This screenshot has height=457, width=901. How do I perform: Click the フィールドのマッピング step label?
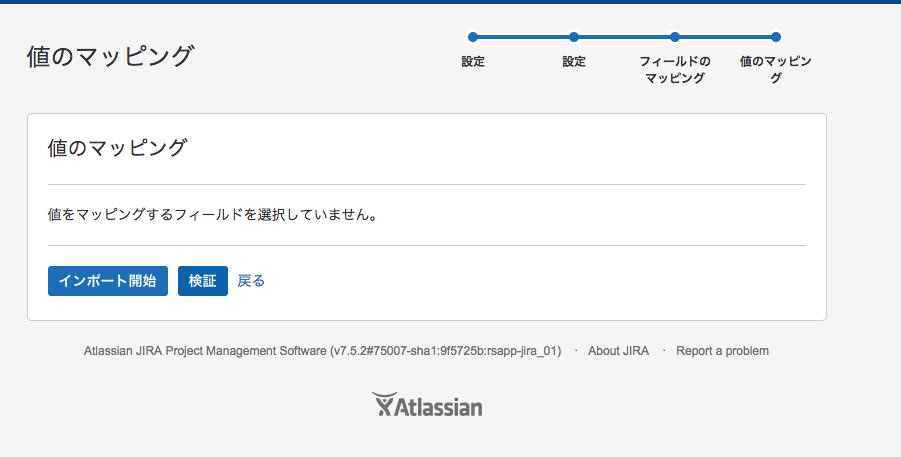[x=675, y=70]
